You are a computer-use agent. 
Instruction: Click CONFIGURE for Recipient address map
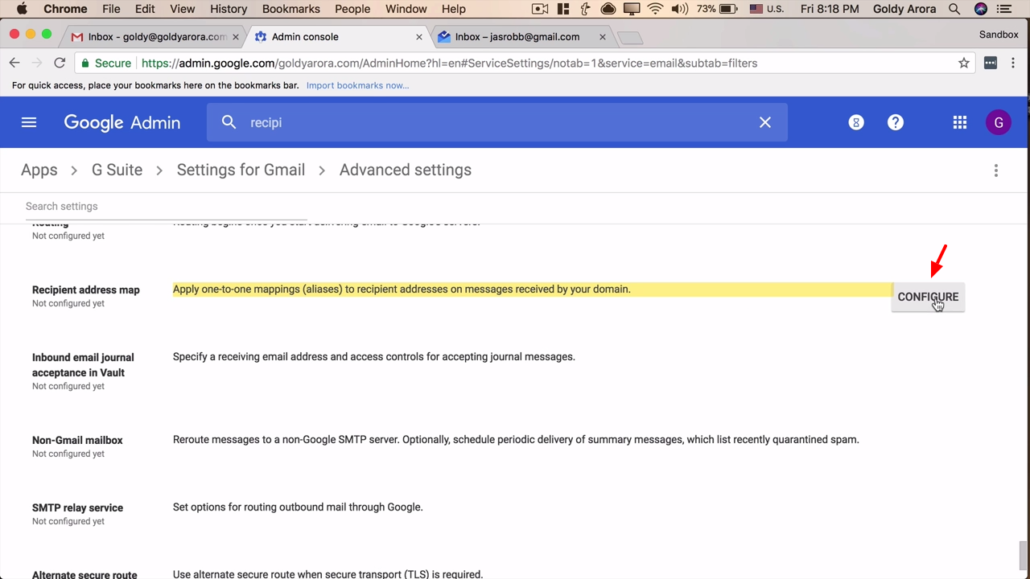(928, 297)
